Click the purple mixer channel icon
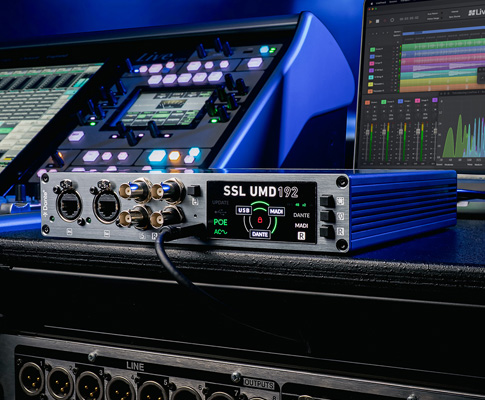Screen dimensions: 485x400 435,100
